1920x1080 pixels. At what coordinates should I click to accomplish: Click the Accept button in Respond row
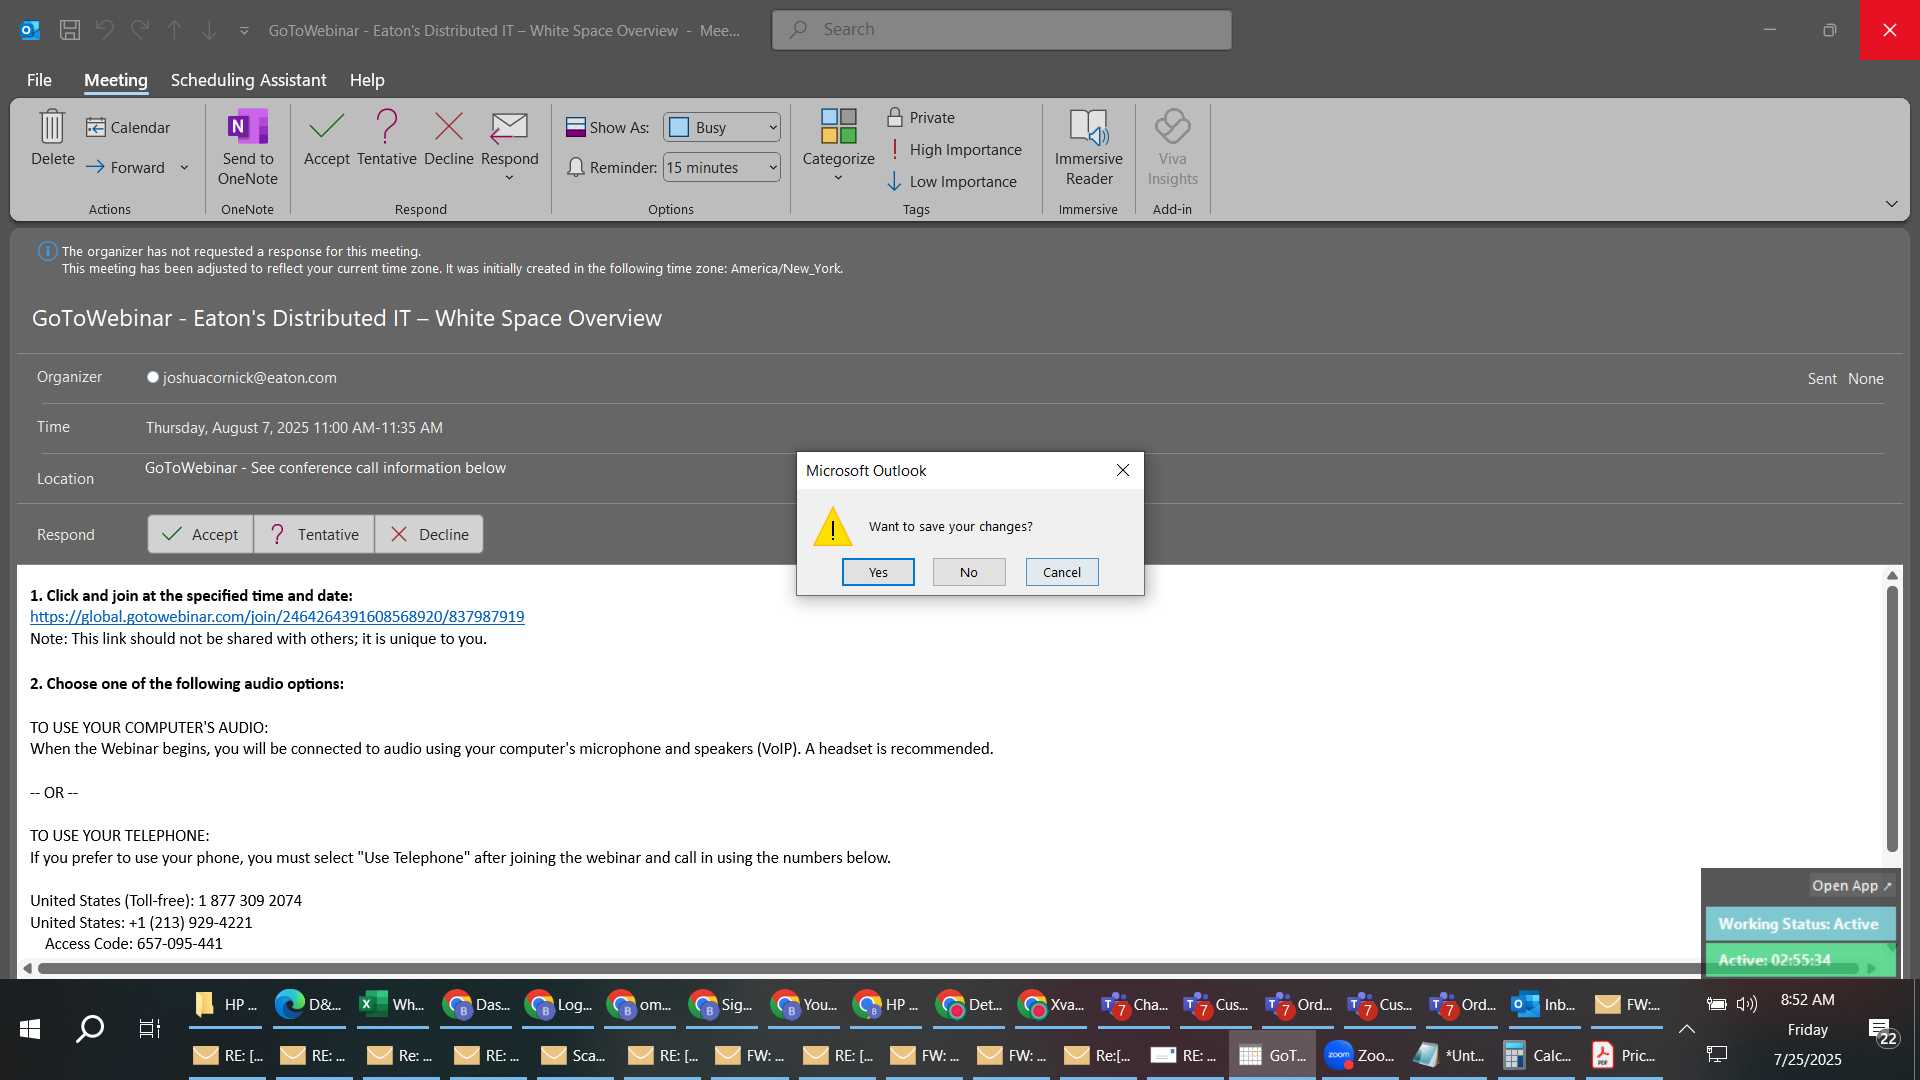pos(201,534)
